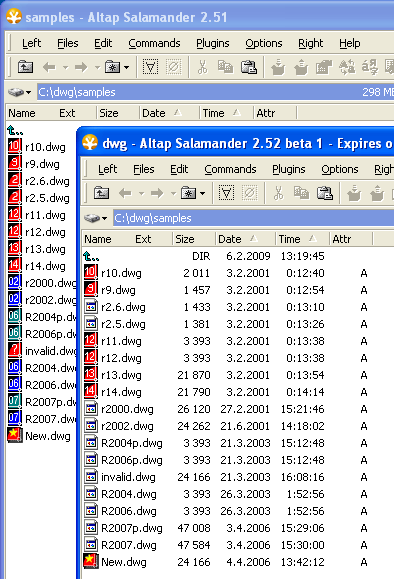Go forward in samples window toolbar
The image size is (394, 579).
(x=81, y=67)
